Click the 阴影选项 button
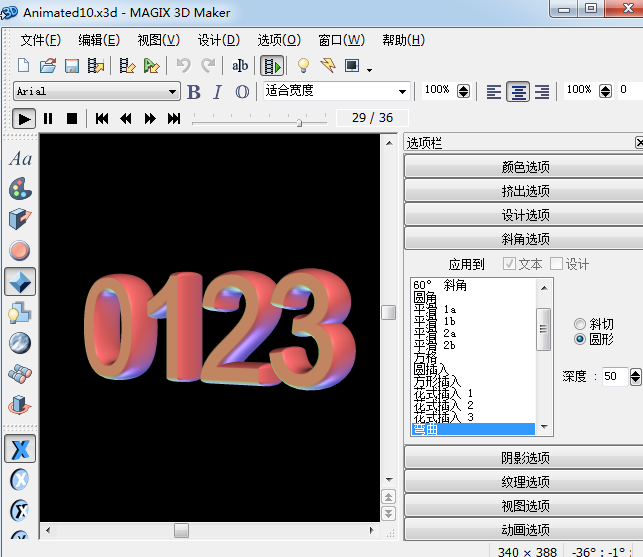Viewport: 643px width, 557px height. pos(524,458)
